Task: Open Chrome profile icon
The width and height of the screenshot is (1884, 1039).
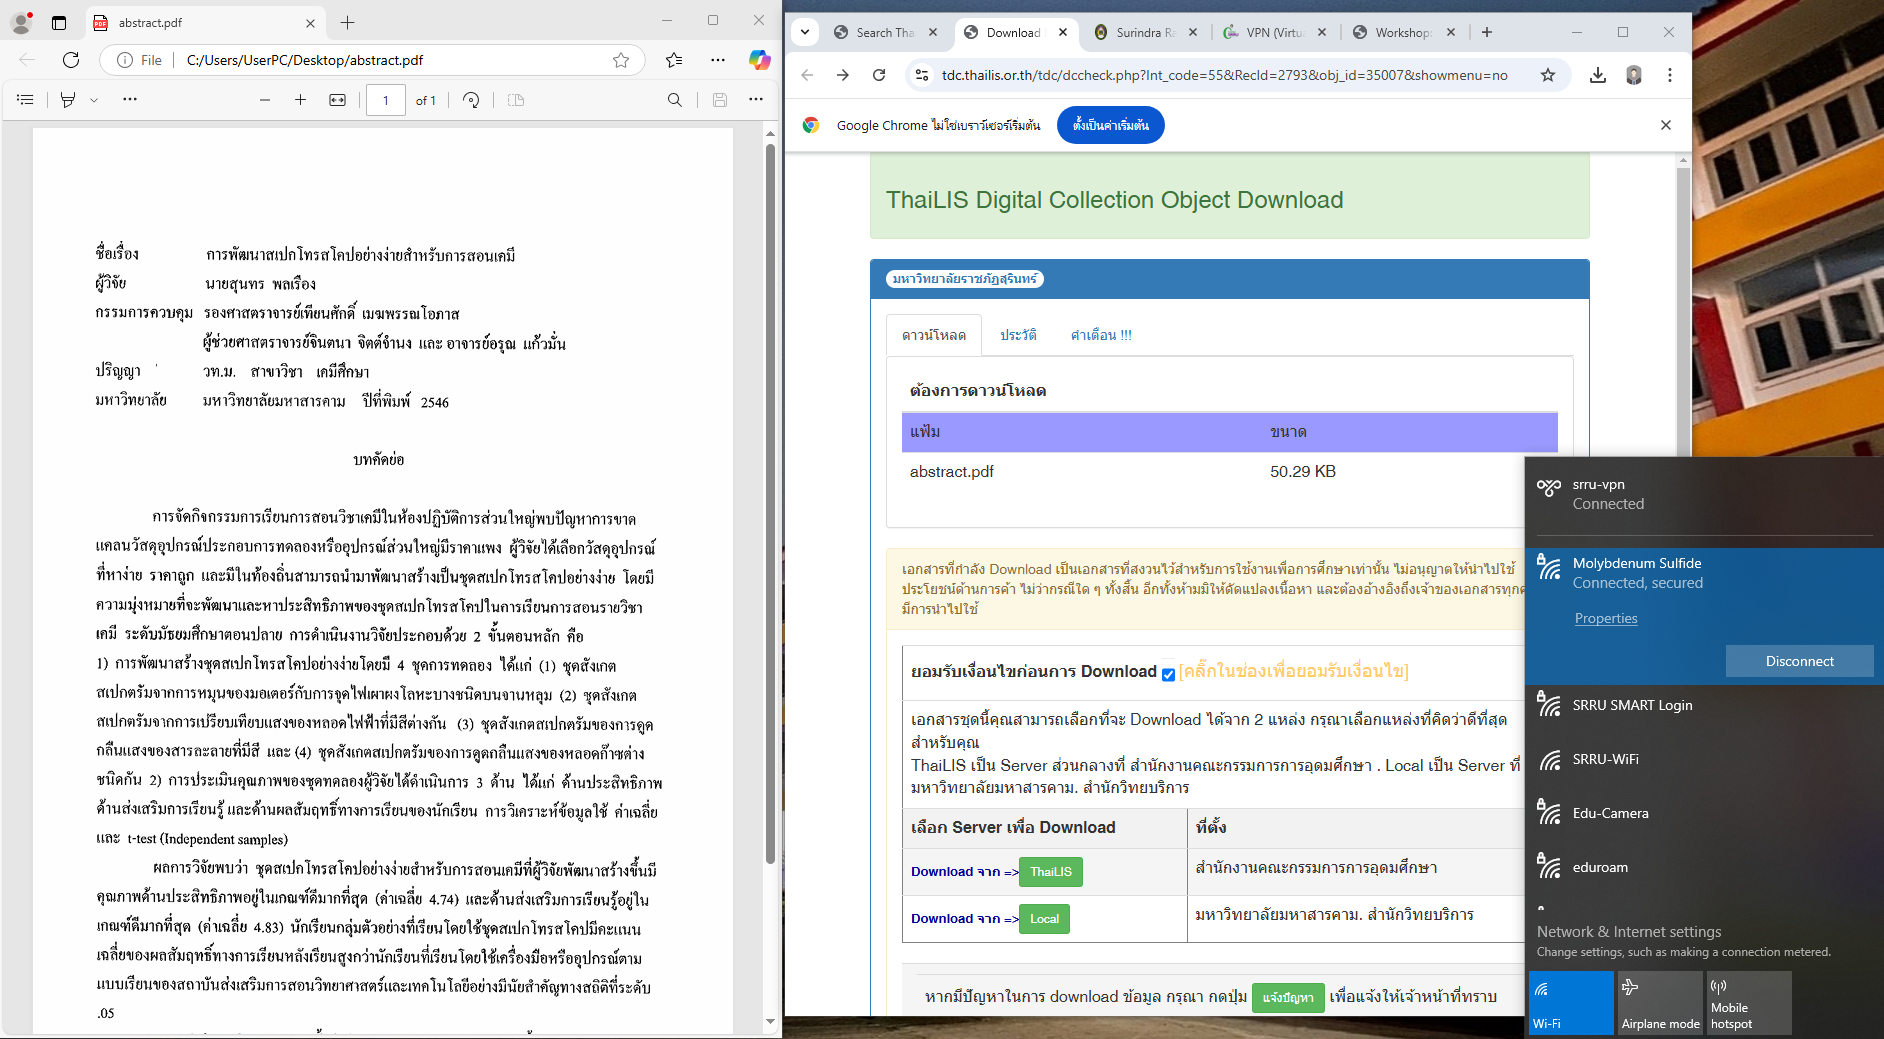Action: point(1634,75)
